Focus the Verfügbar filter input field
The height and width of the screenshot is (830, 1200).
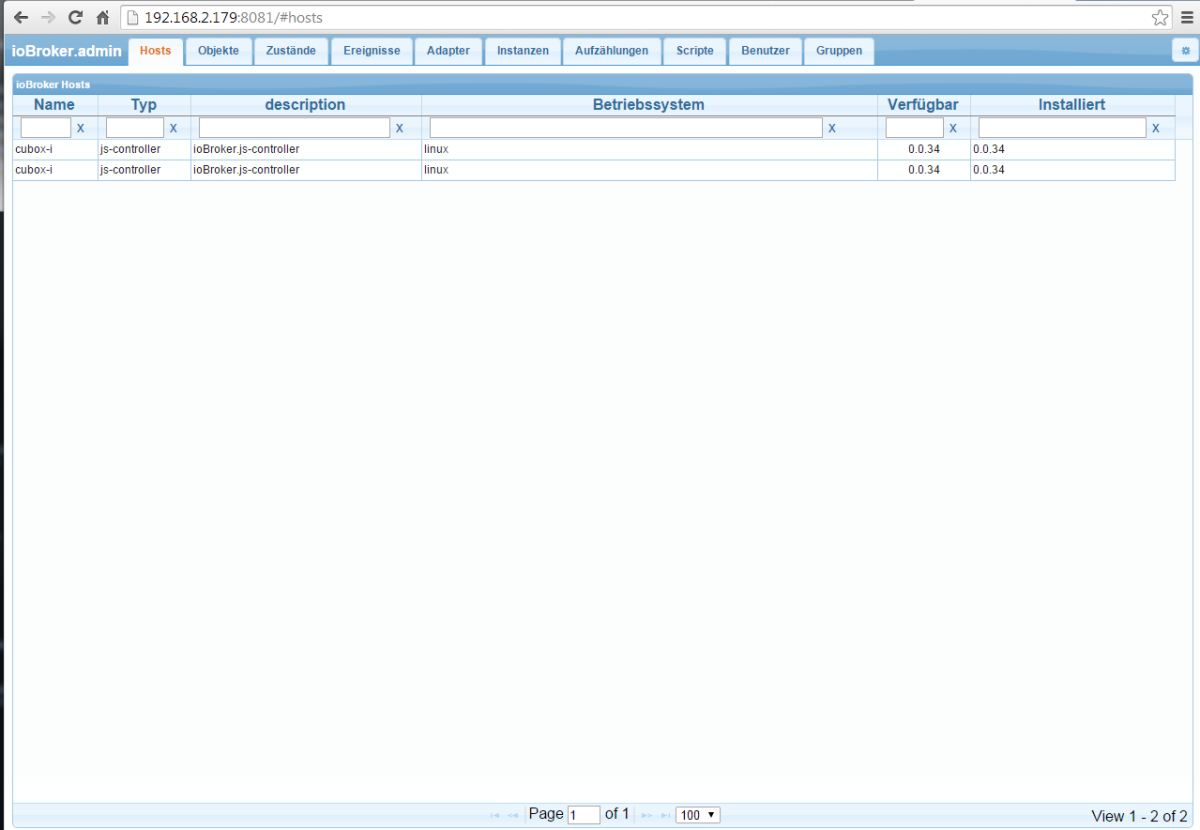(x=915, y=128)
